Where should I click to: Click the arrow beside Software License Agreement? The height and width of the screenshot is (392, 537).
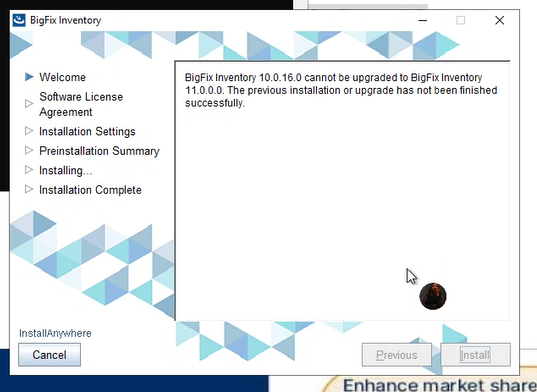pyautogui.click(x=29, y=103)
